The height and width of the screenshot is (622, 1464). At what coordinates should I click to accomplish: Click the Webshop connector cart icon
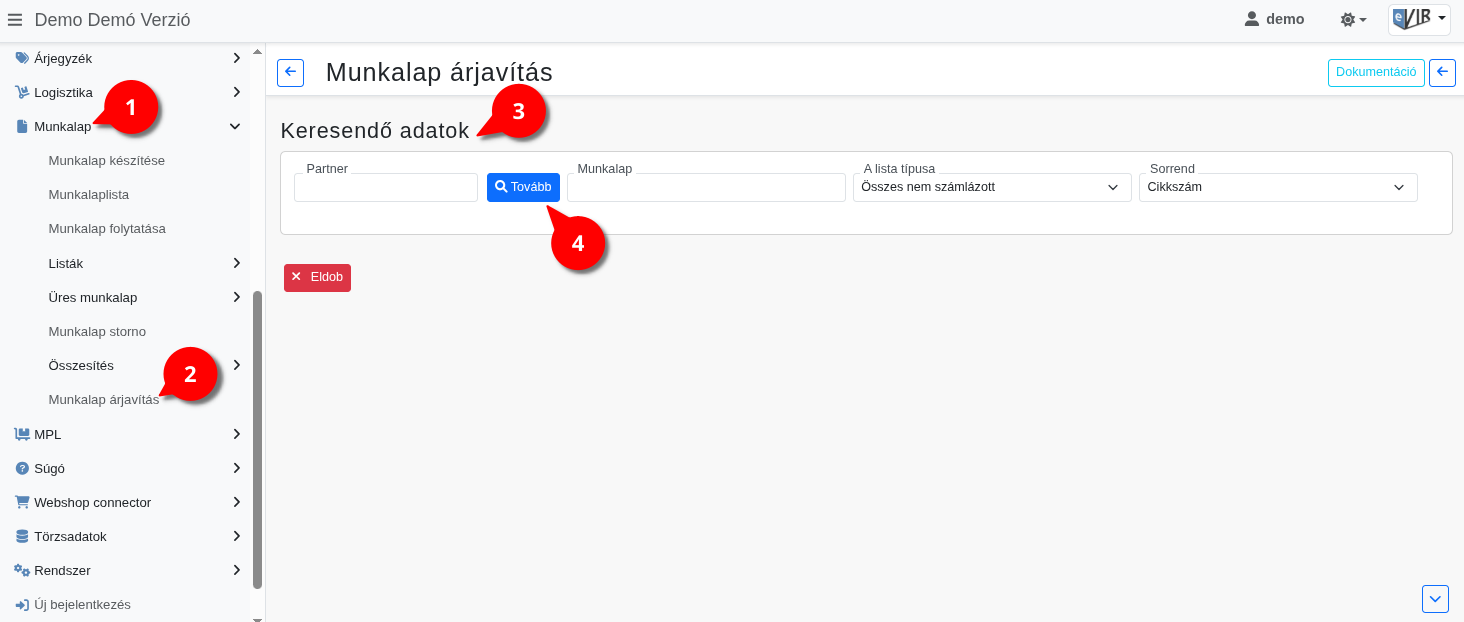[x=22, y=502]
